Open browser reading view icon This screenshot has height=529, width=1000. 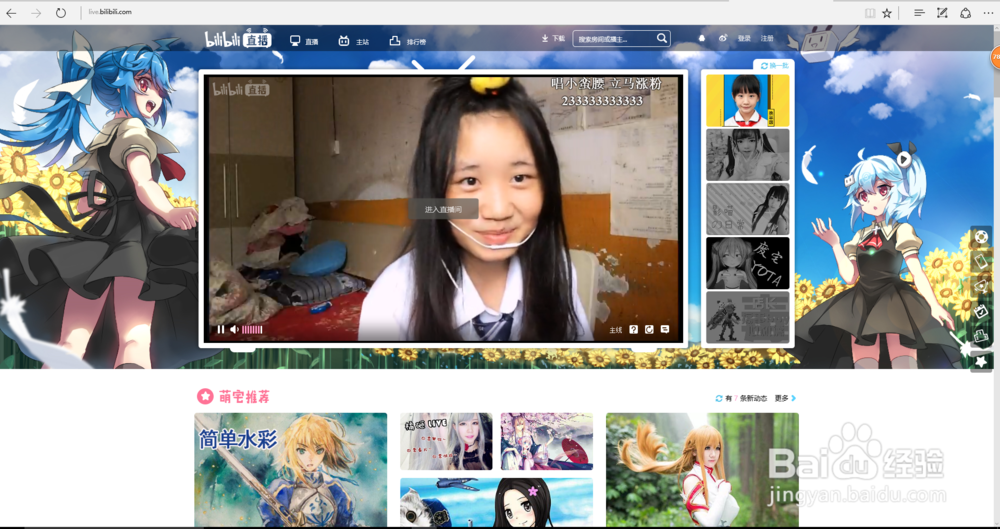click(870, 13)
